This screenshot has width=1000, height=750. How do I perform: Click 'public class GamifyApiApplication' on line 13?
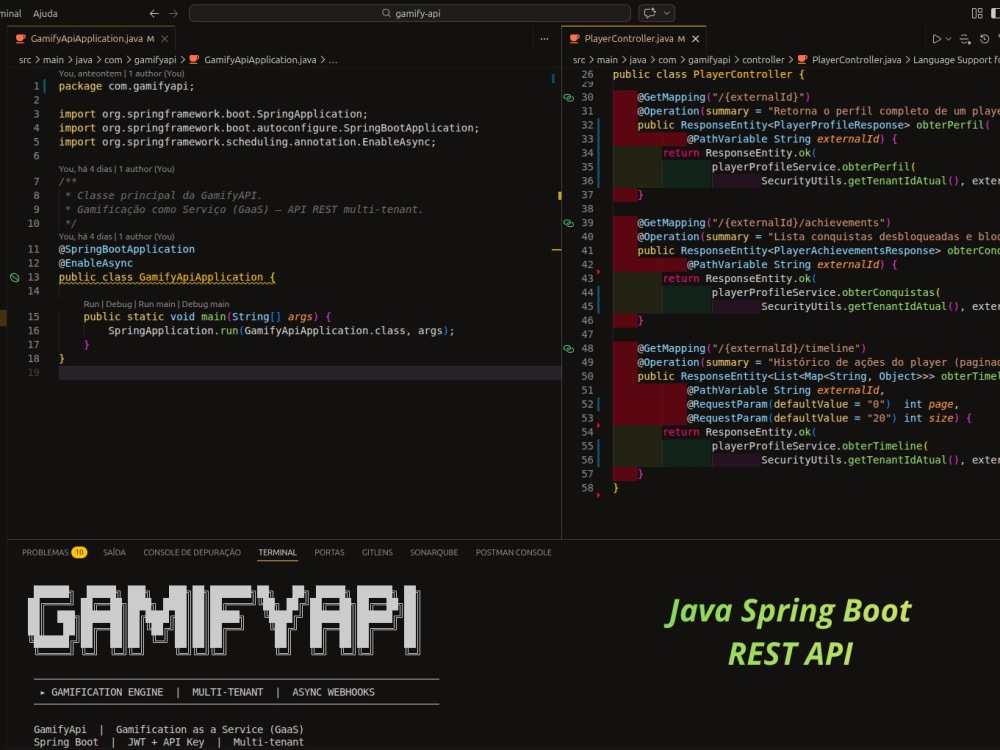coord(161,277)
